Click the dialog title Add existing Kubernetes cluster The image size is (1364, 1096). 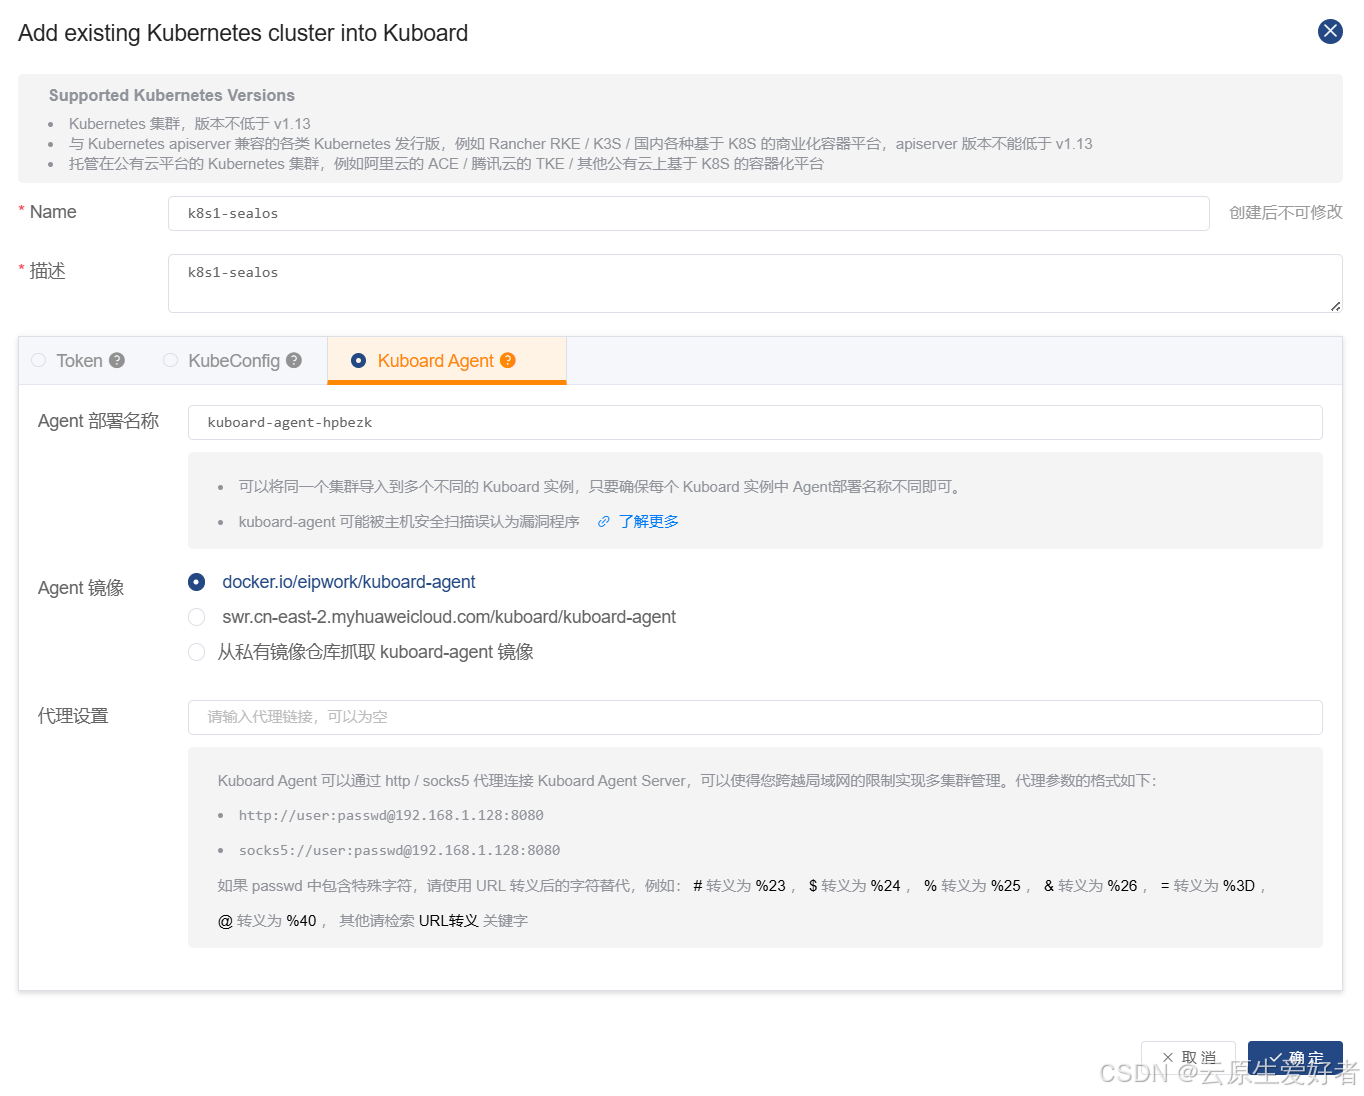[x=243, y=33]
